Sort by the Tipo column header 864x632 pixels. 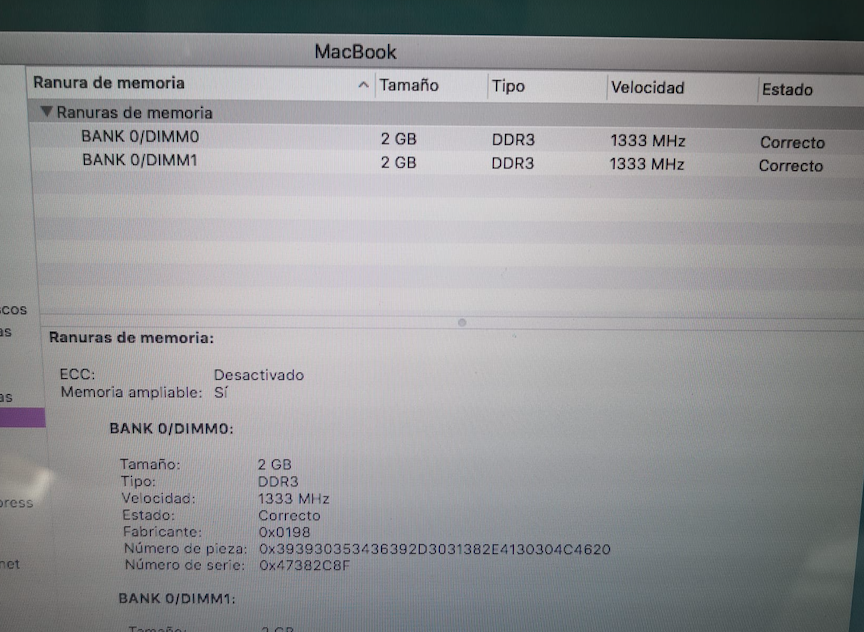508,87
